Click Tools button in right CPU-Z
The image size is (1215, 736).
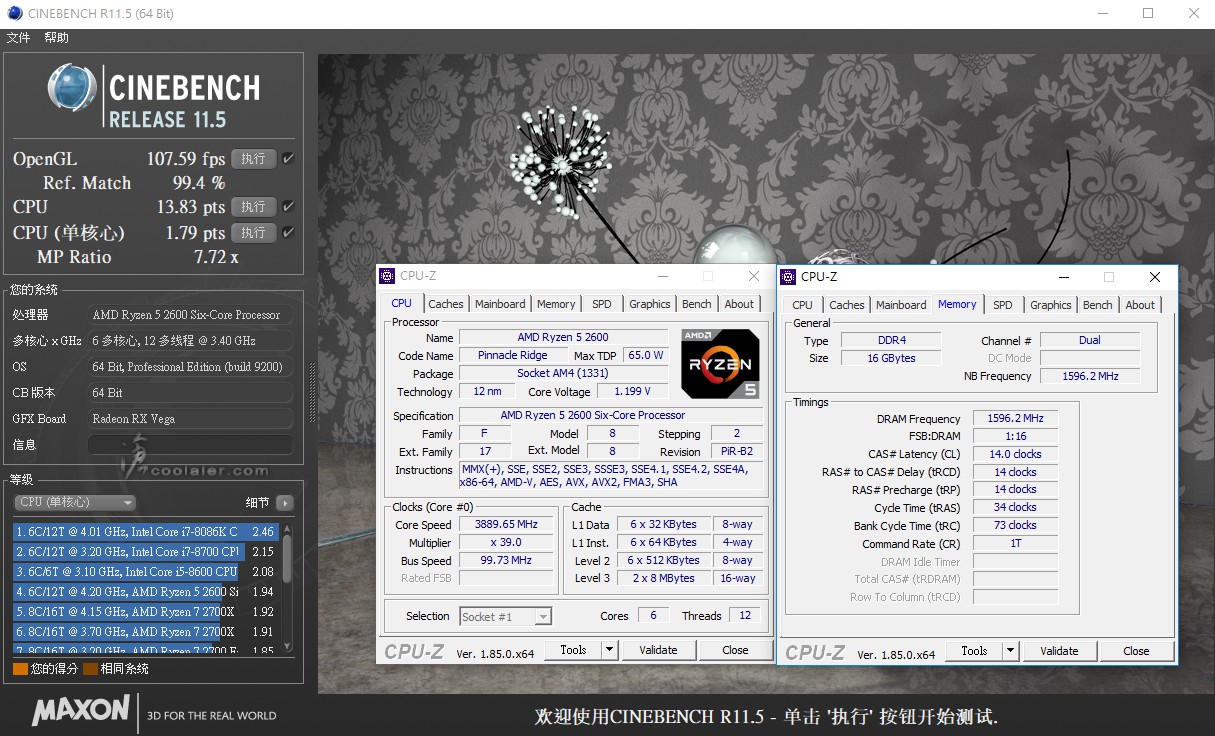[x=974, y=651]
